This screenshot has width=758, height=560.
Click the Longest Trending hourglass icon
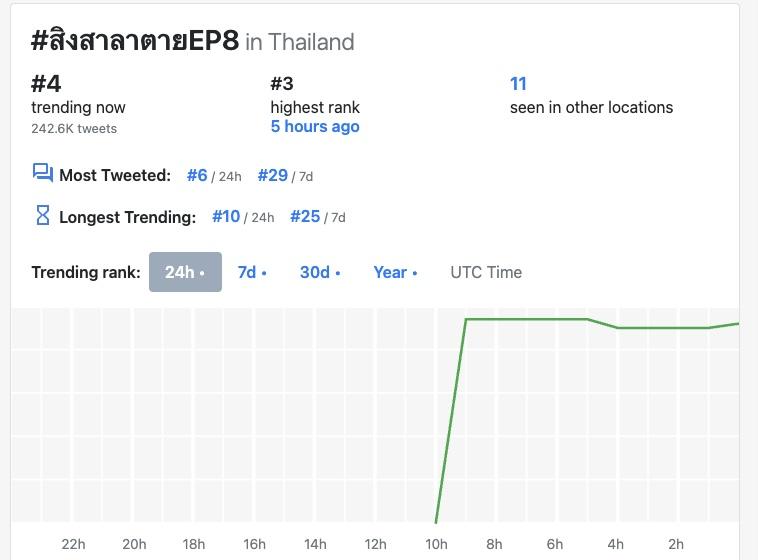click(42, 215)
